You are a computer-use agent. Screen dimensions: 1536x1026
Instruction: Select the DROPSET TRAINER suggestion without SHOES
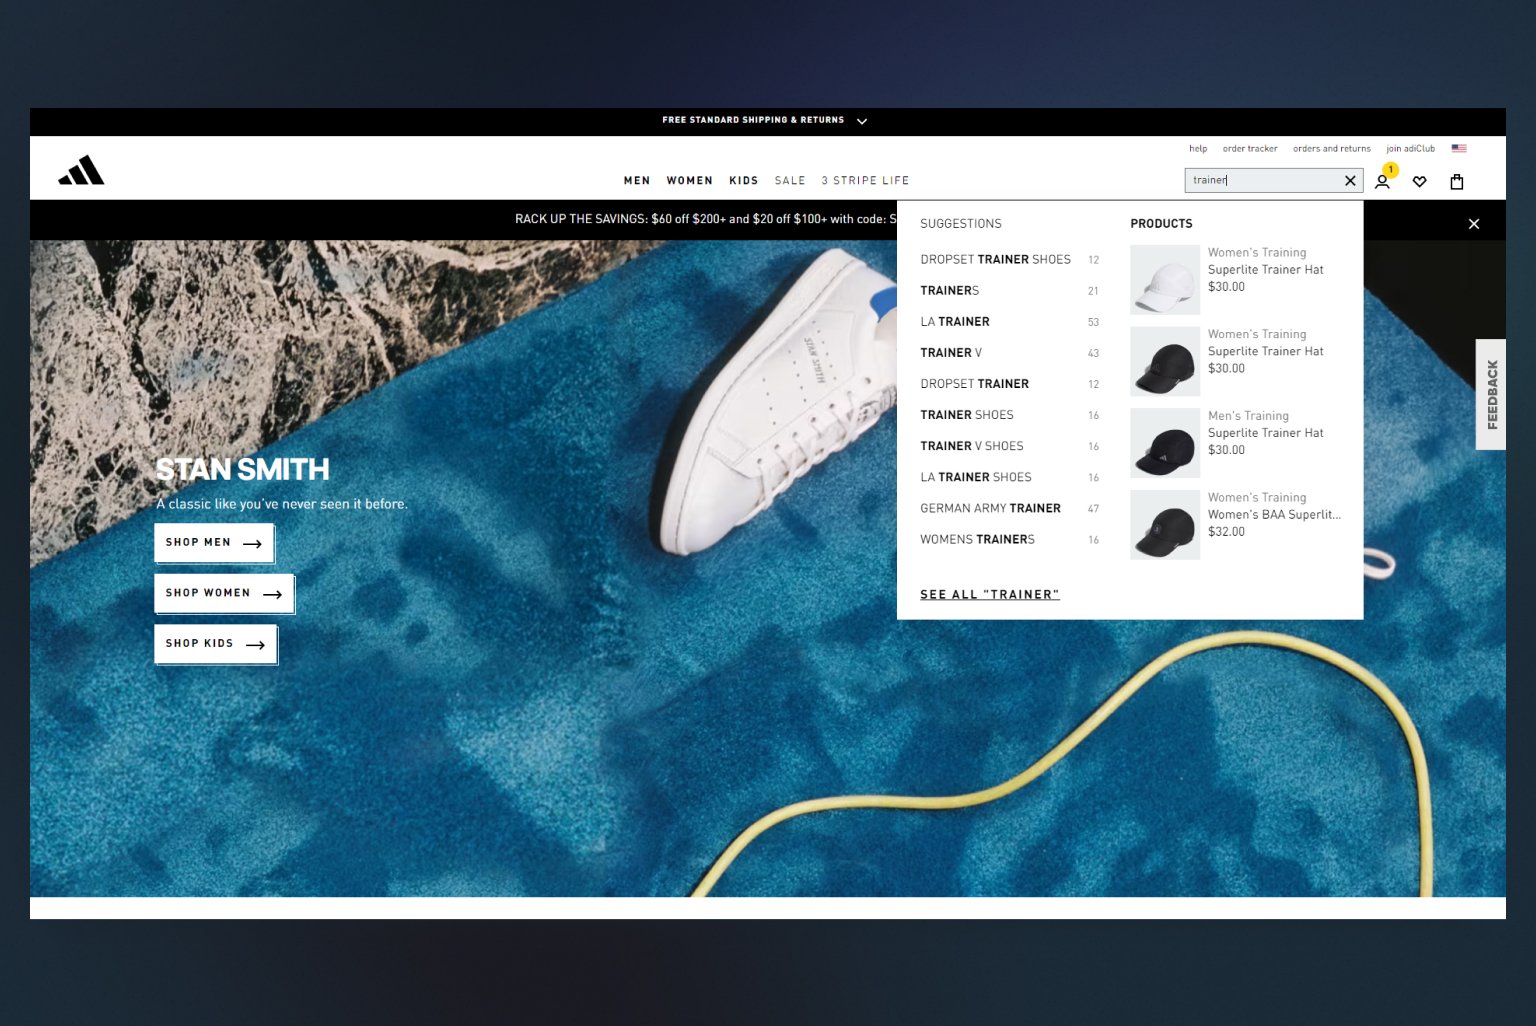(x=1009, y=383)
